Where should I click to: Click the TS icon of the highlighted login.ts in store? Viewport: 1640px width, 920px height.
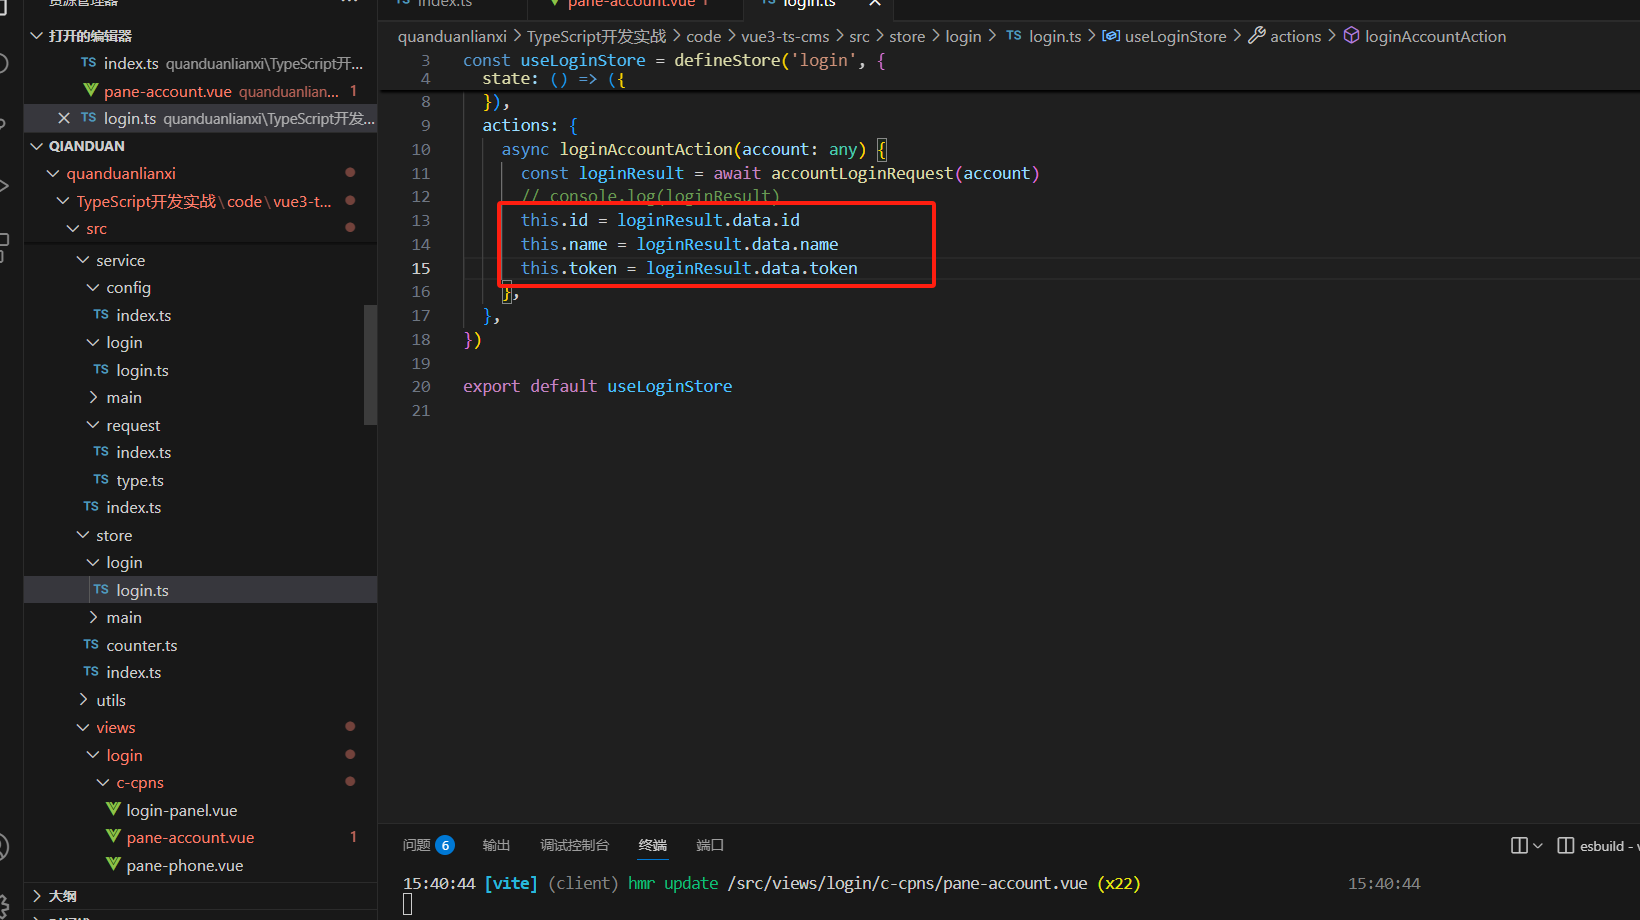coord(101,590)
